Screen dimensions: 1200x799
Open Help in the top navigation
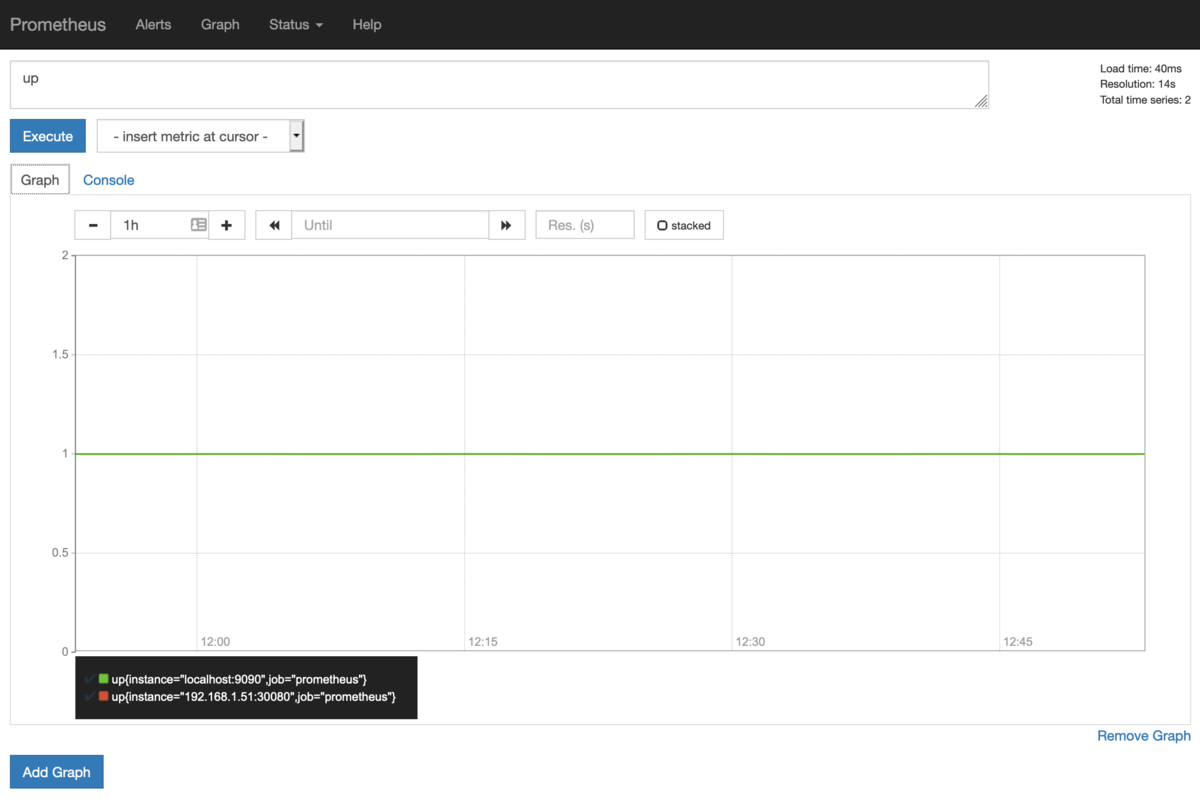point(367,25)
